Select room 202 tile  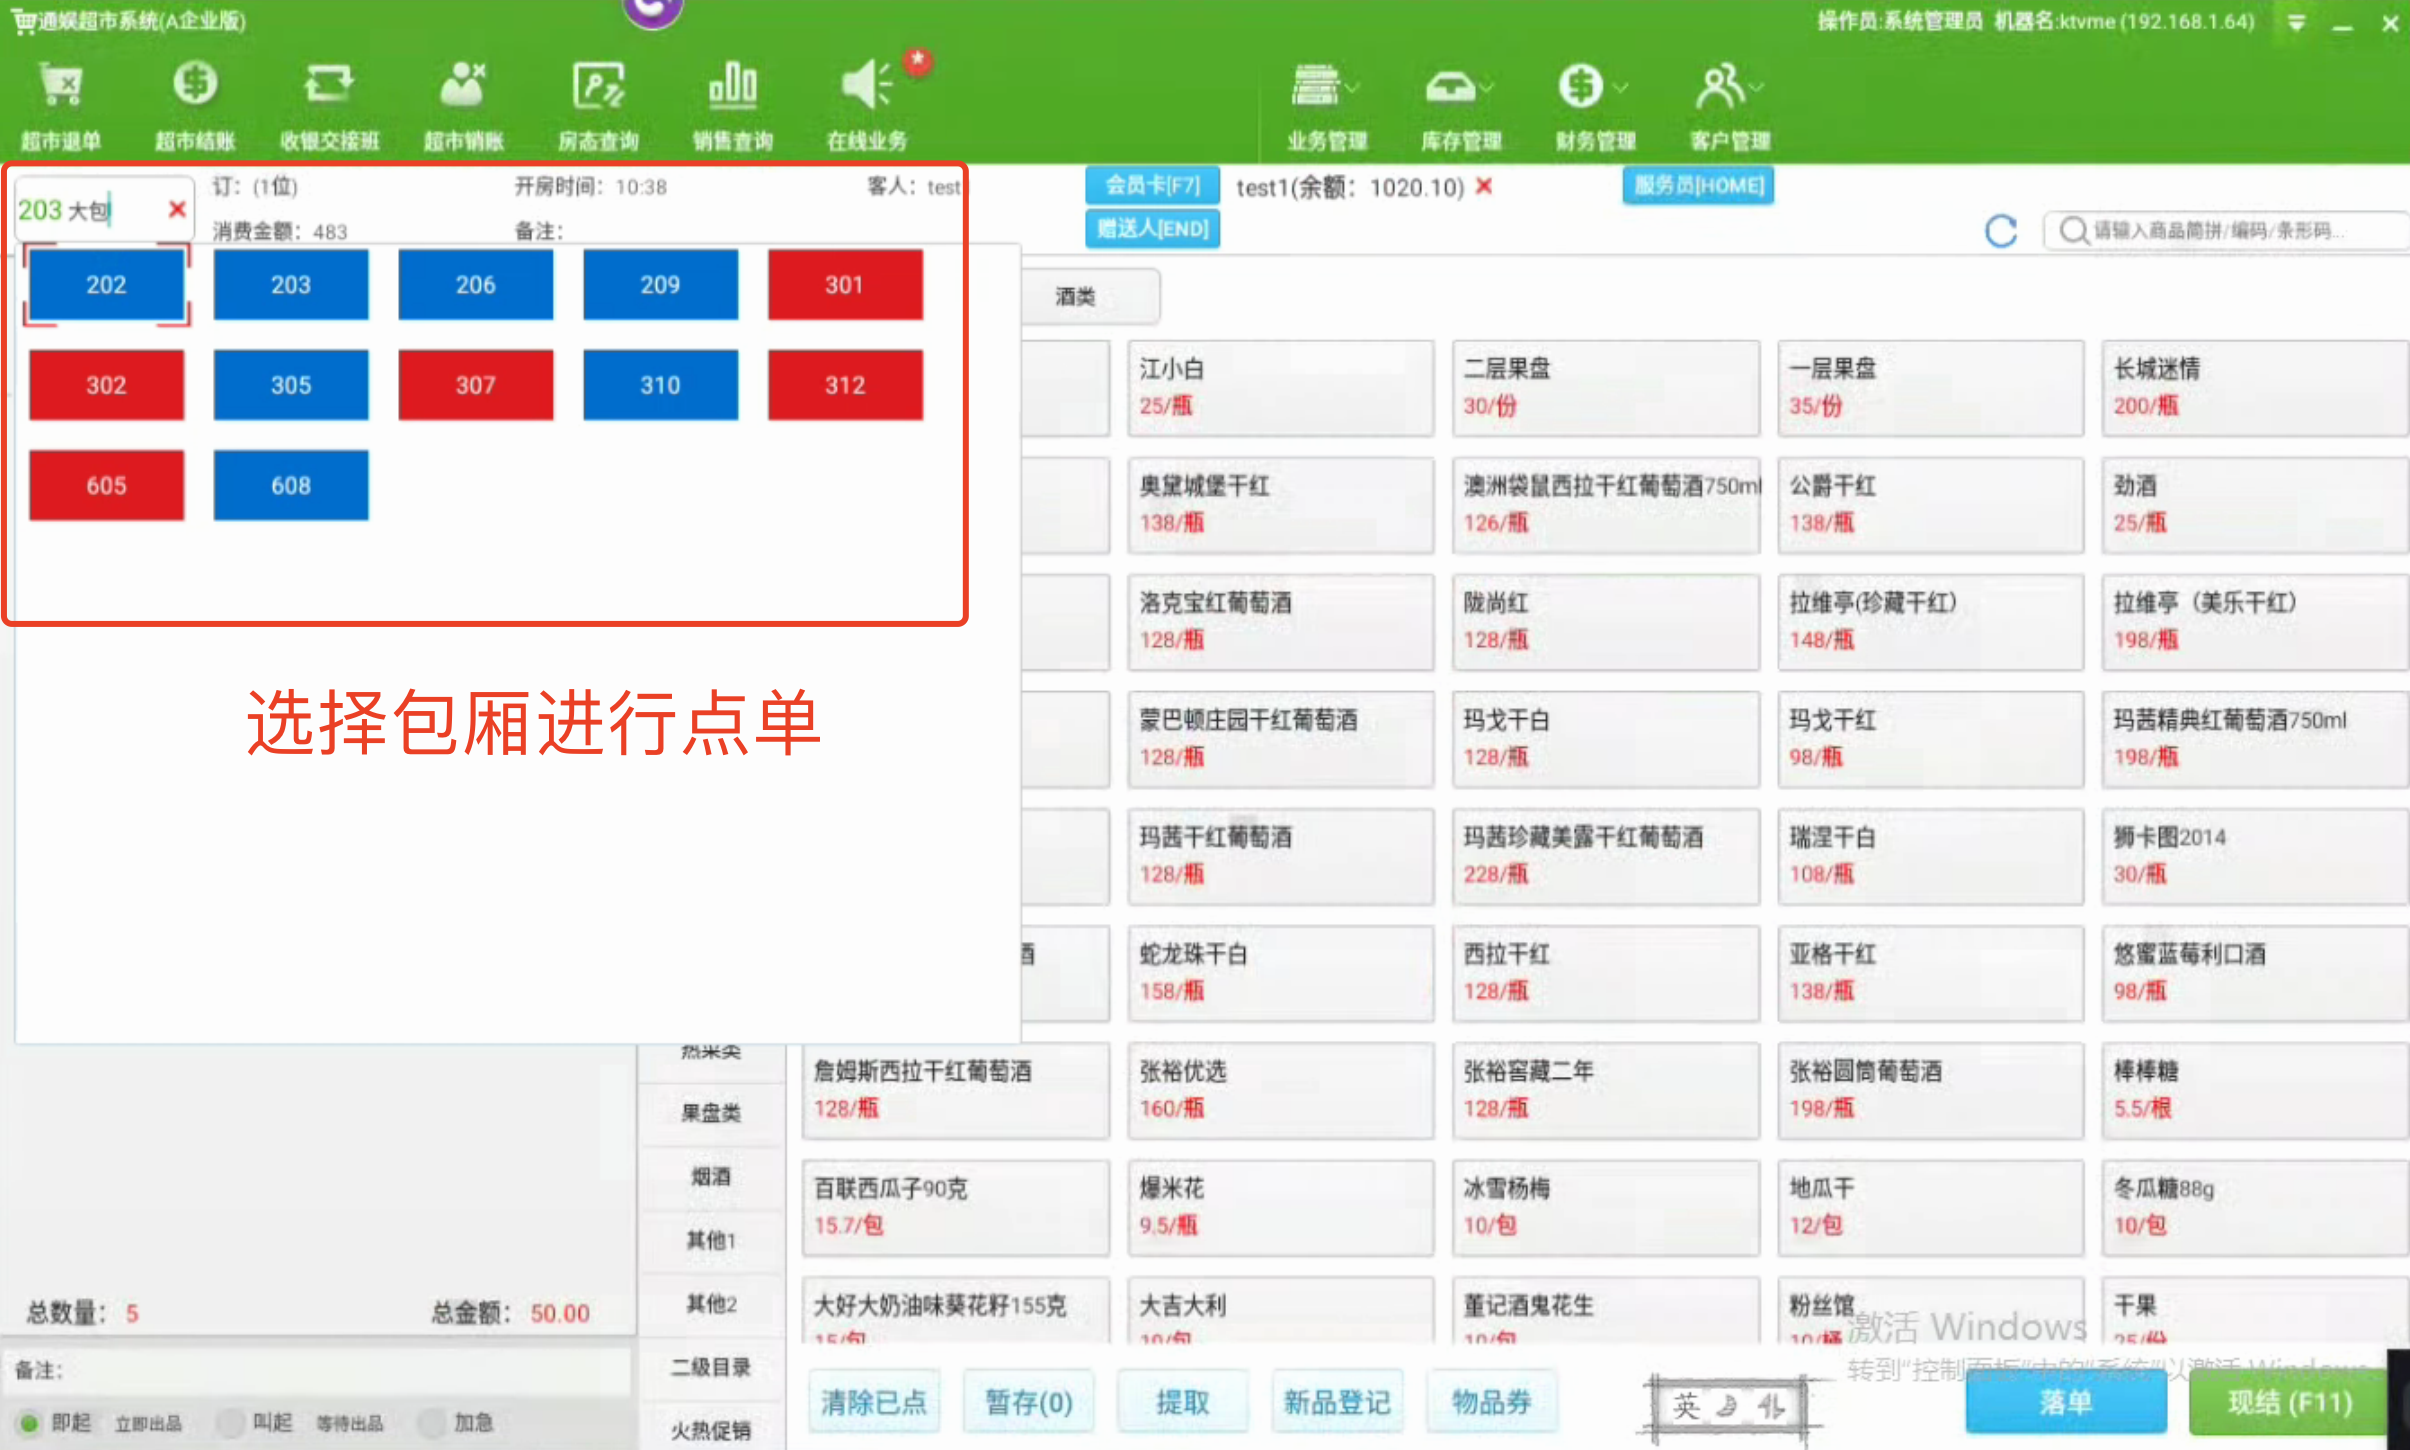tap(106, 285)
